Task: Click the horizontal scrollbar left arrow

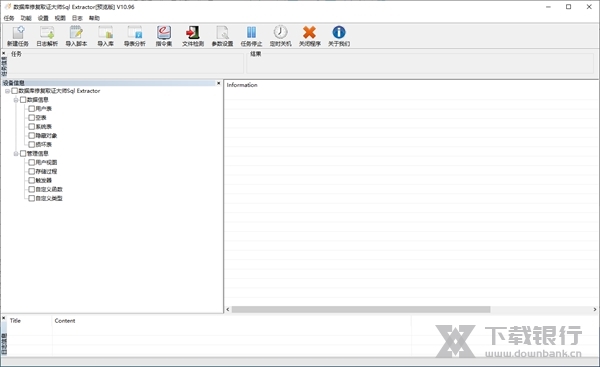Action: (x=228, y=309)
